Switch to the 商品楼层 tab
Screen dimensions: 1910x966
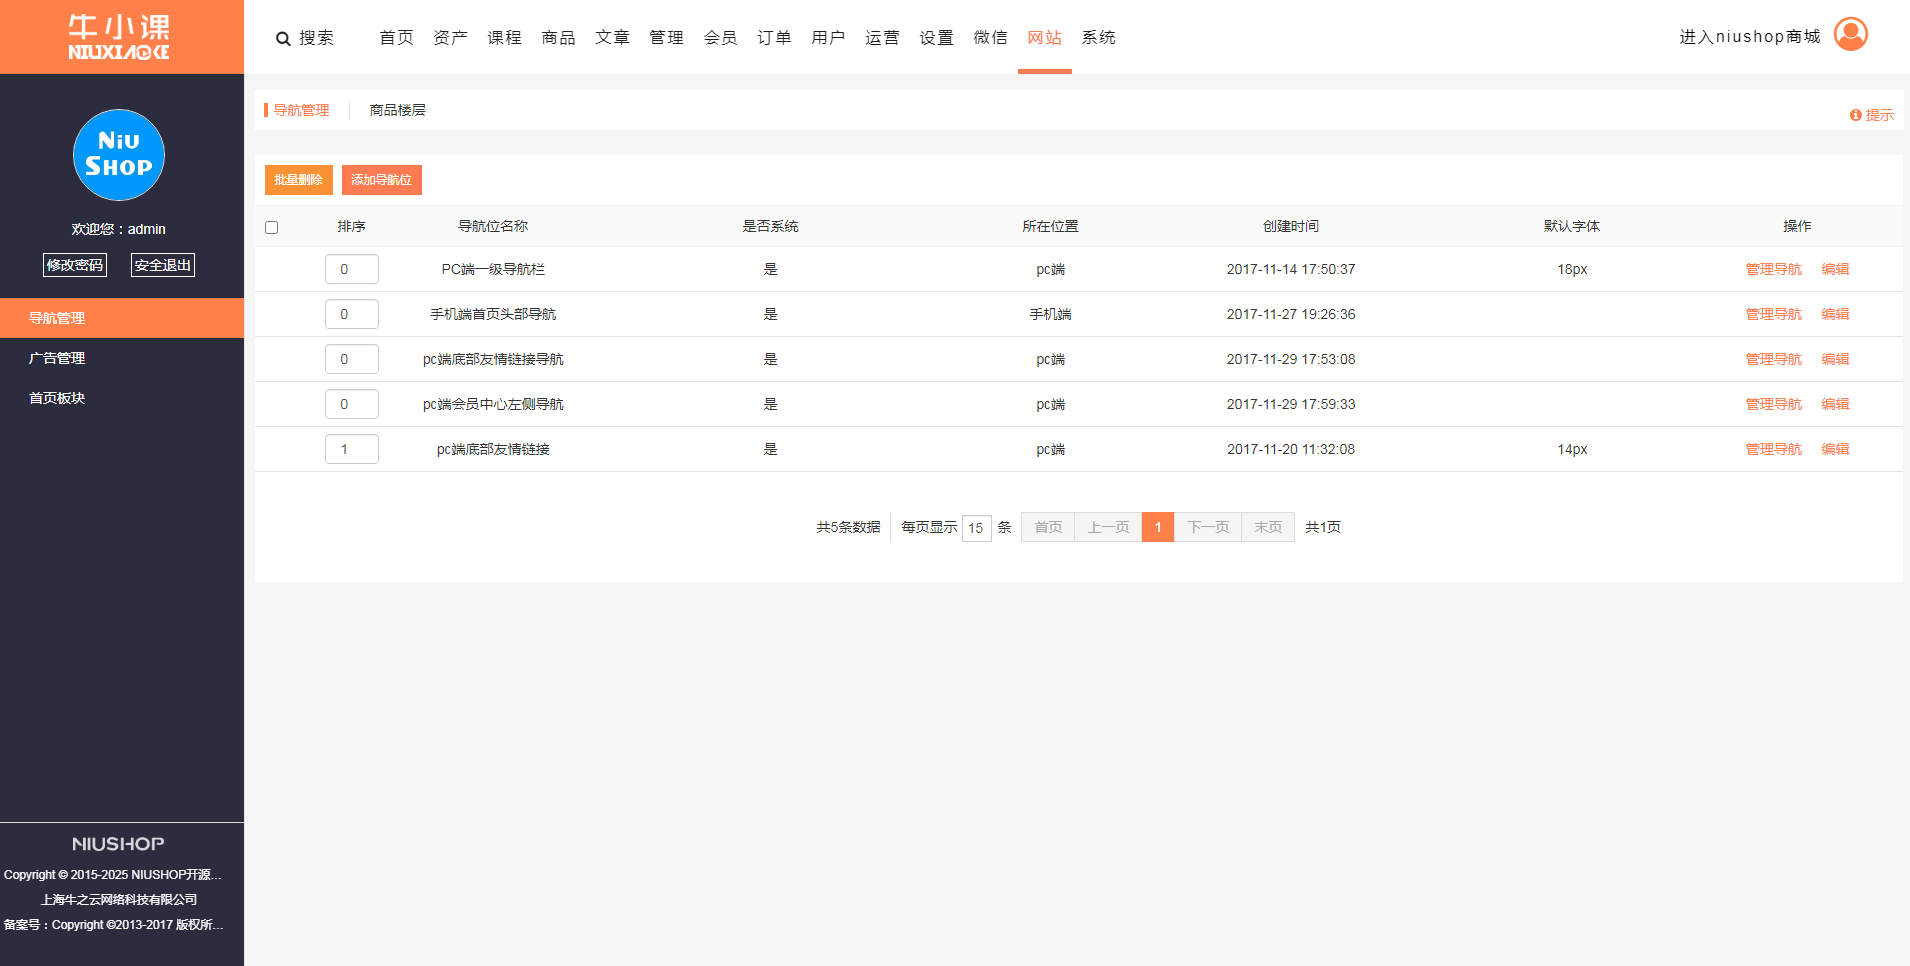(x=397, y=110)
